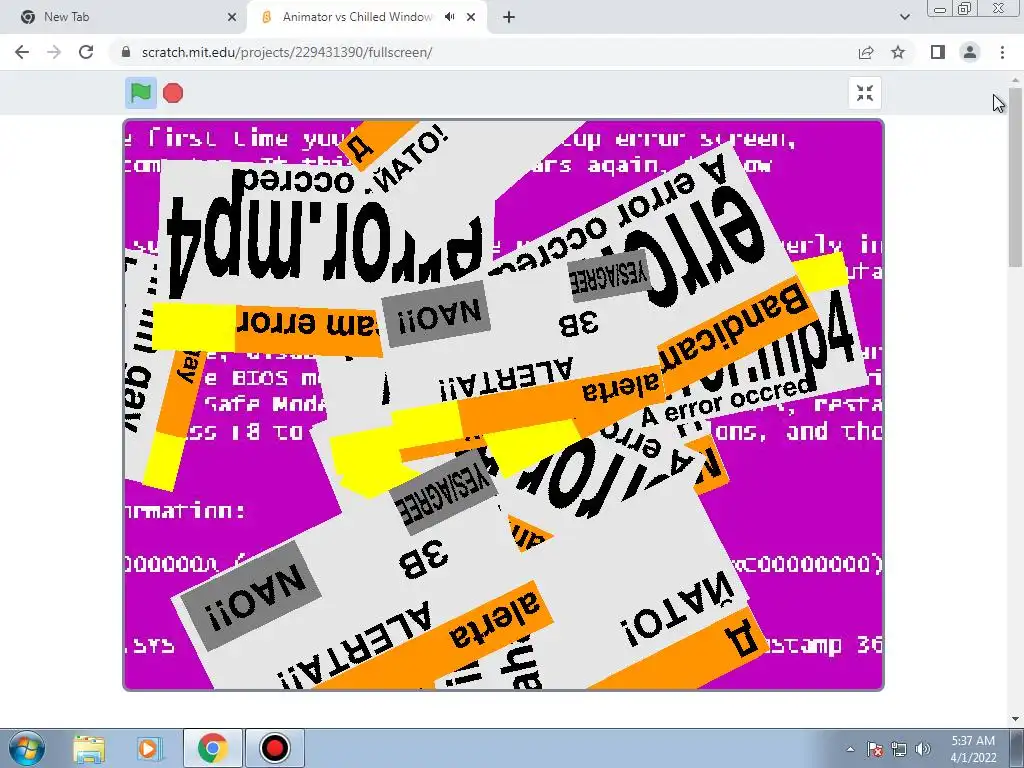Open the screen recorder taskbar icon

(274, 748)
